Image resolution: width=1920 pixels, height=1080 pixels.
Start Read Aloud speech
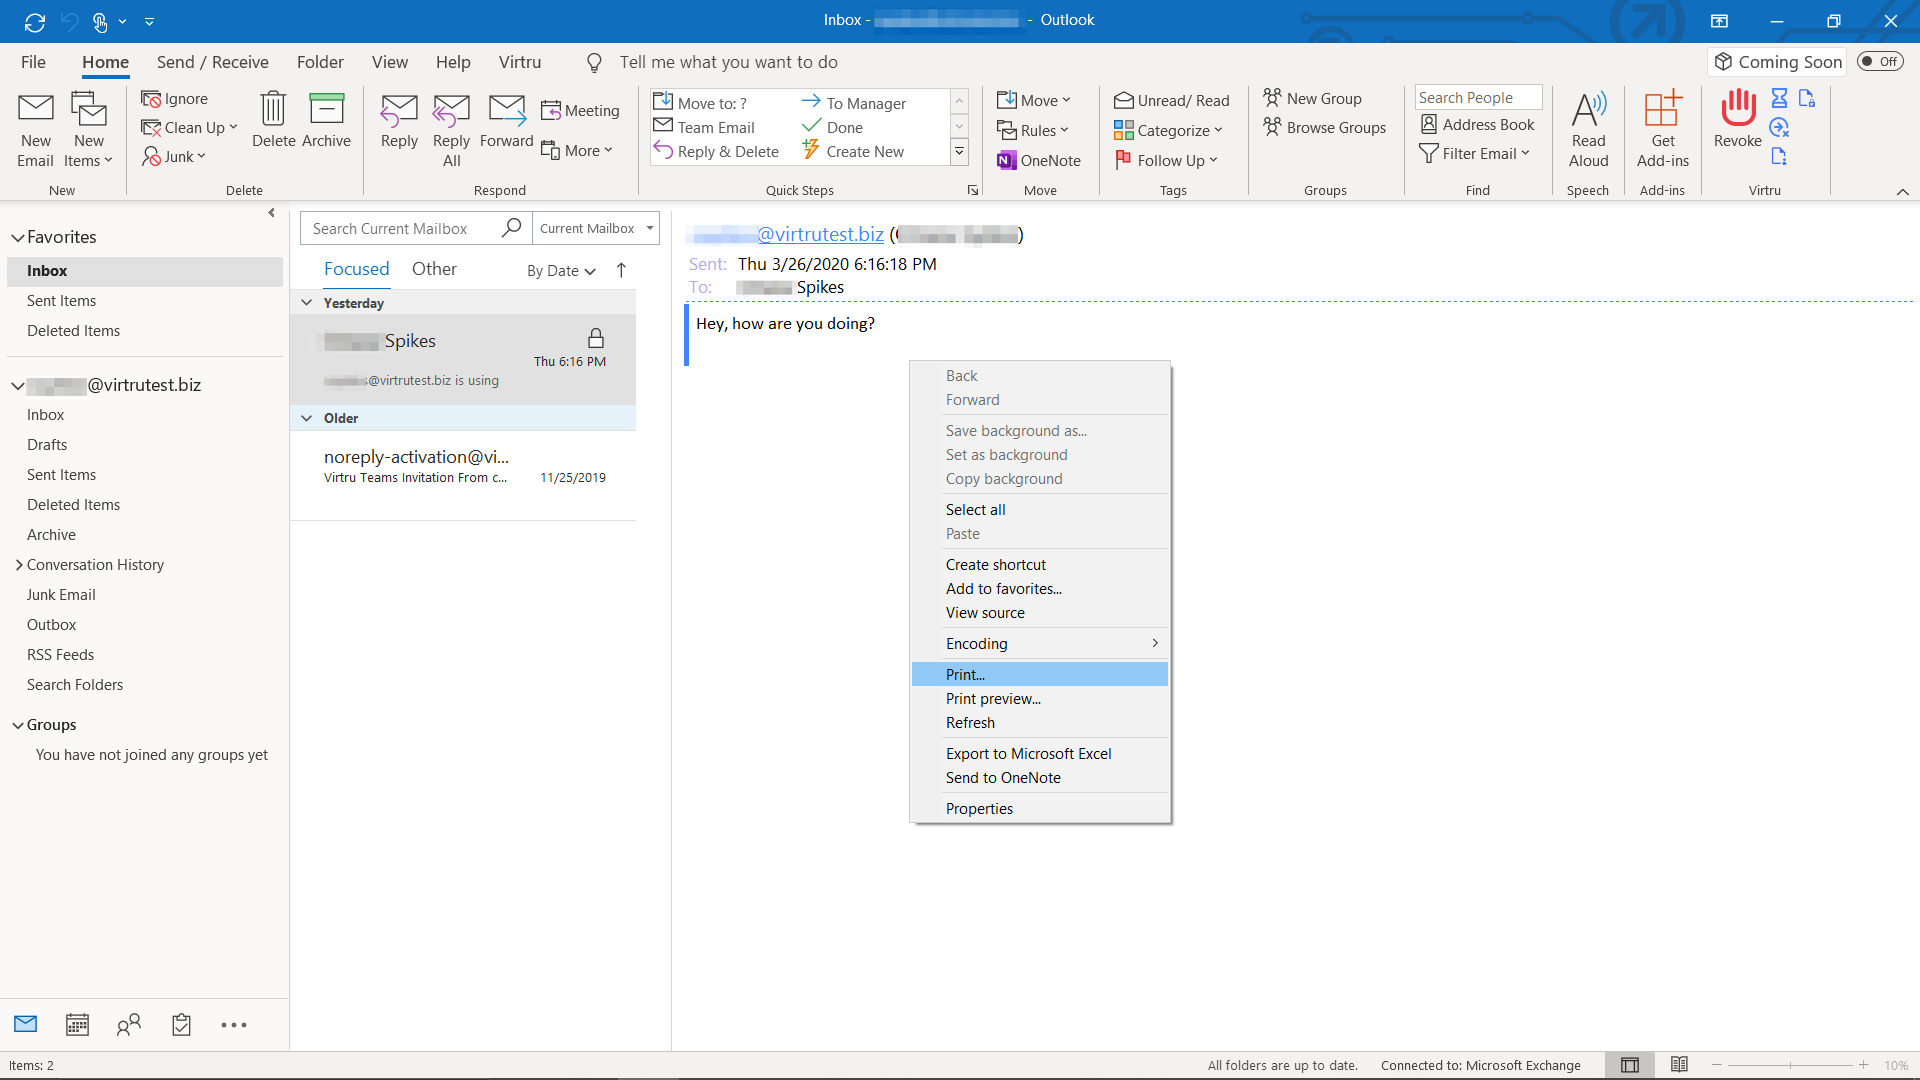[1588, 130]
